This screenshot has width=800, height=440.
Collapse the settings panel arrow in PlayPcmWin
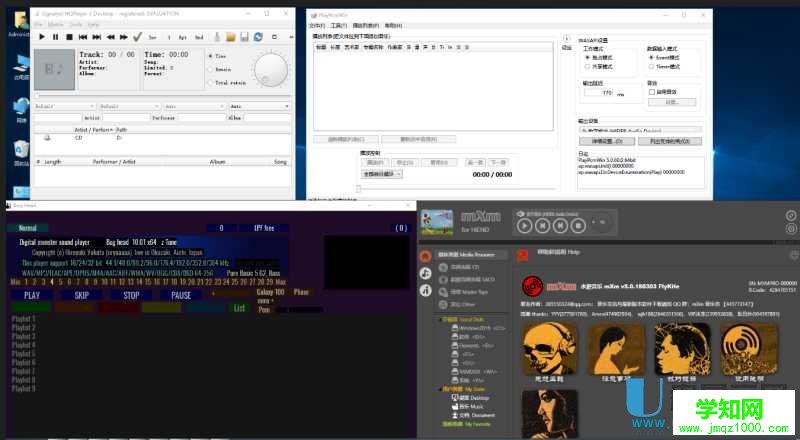click(566, 38)
